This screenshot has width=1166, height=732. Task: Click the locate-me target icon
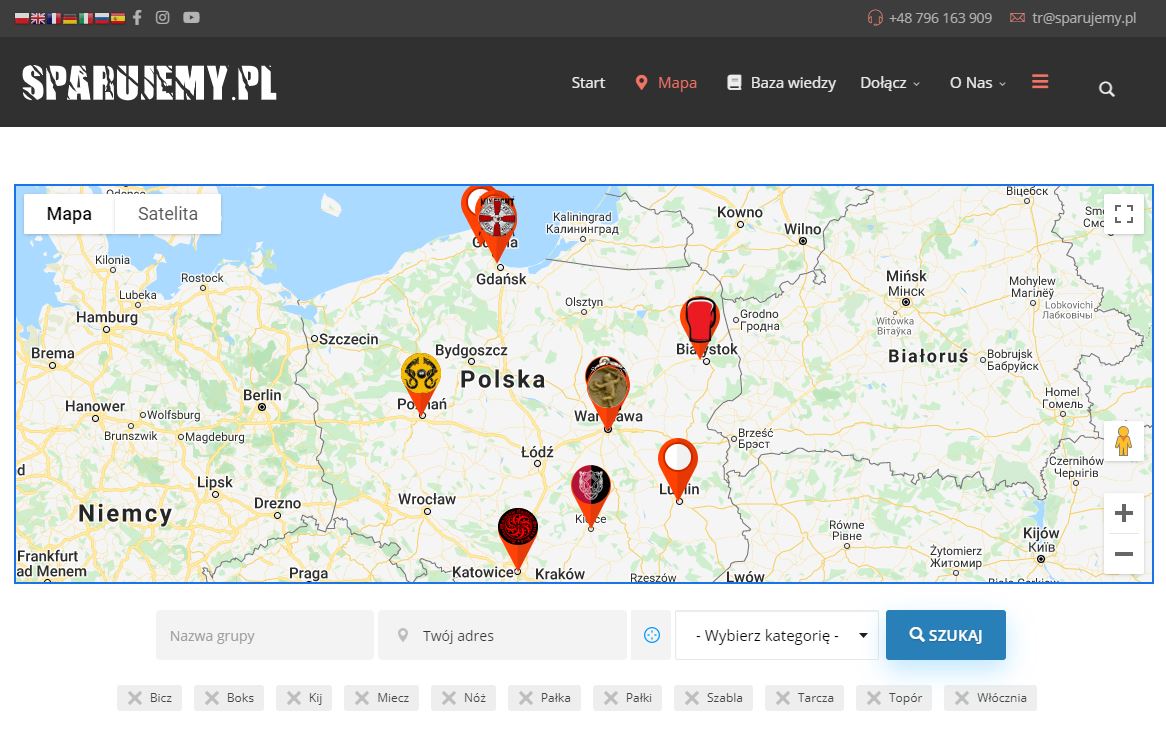(x=651, y=635)
